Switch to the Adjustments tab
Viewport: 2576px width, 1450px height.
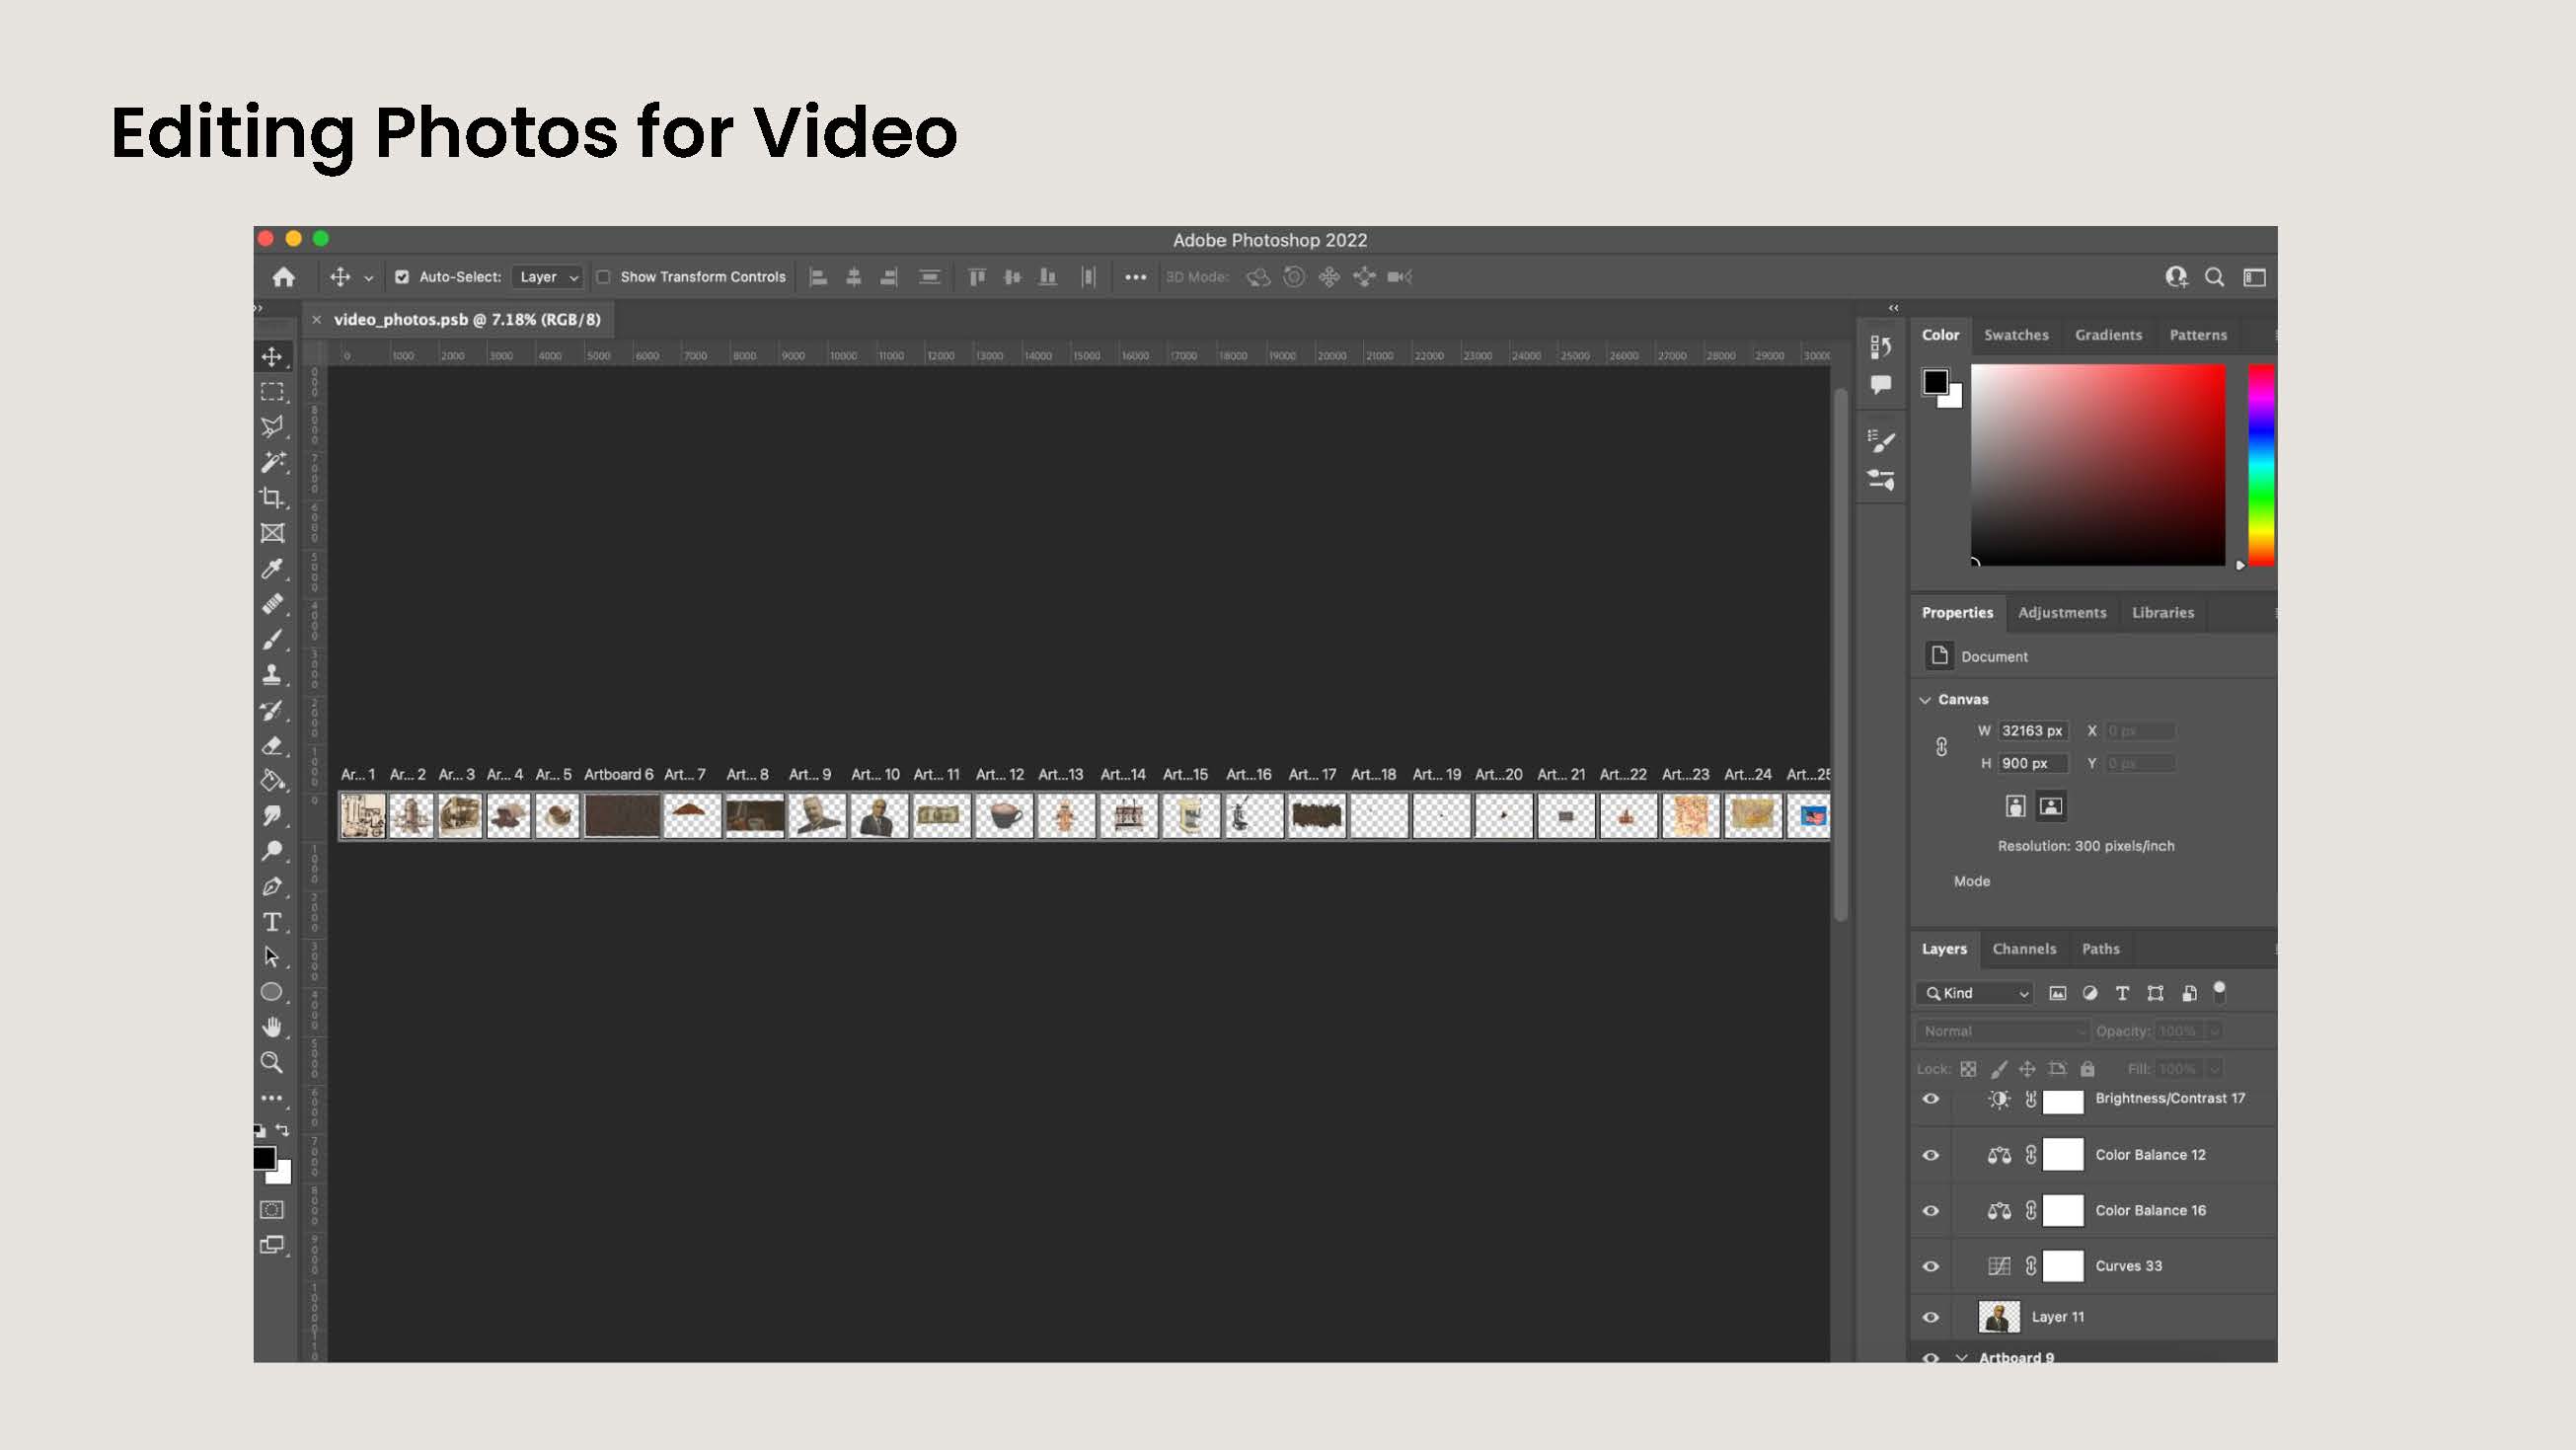tap(2062, 613)
